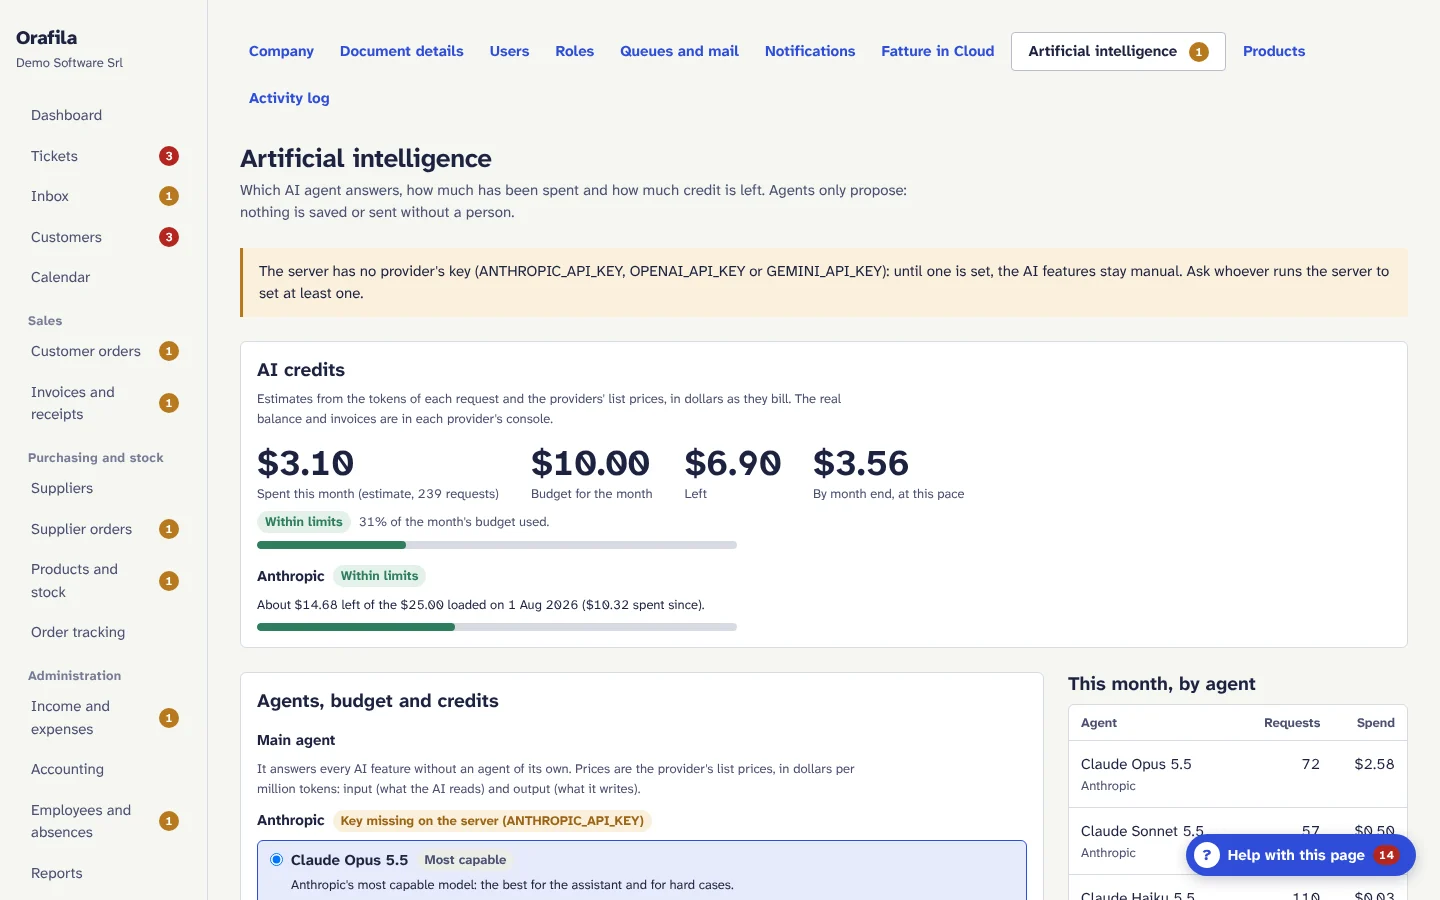The width and height of the screenshot is (1440, 900).
Task: Open the Roles tab
Action: (x=575, y=51)
